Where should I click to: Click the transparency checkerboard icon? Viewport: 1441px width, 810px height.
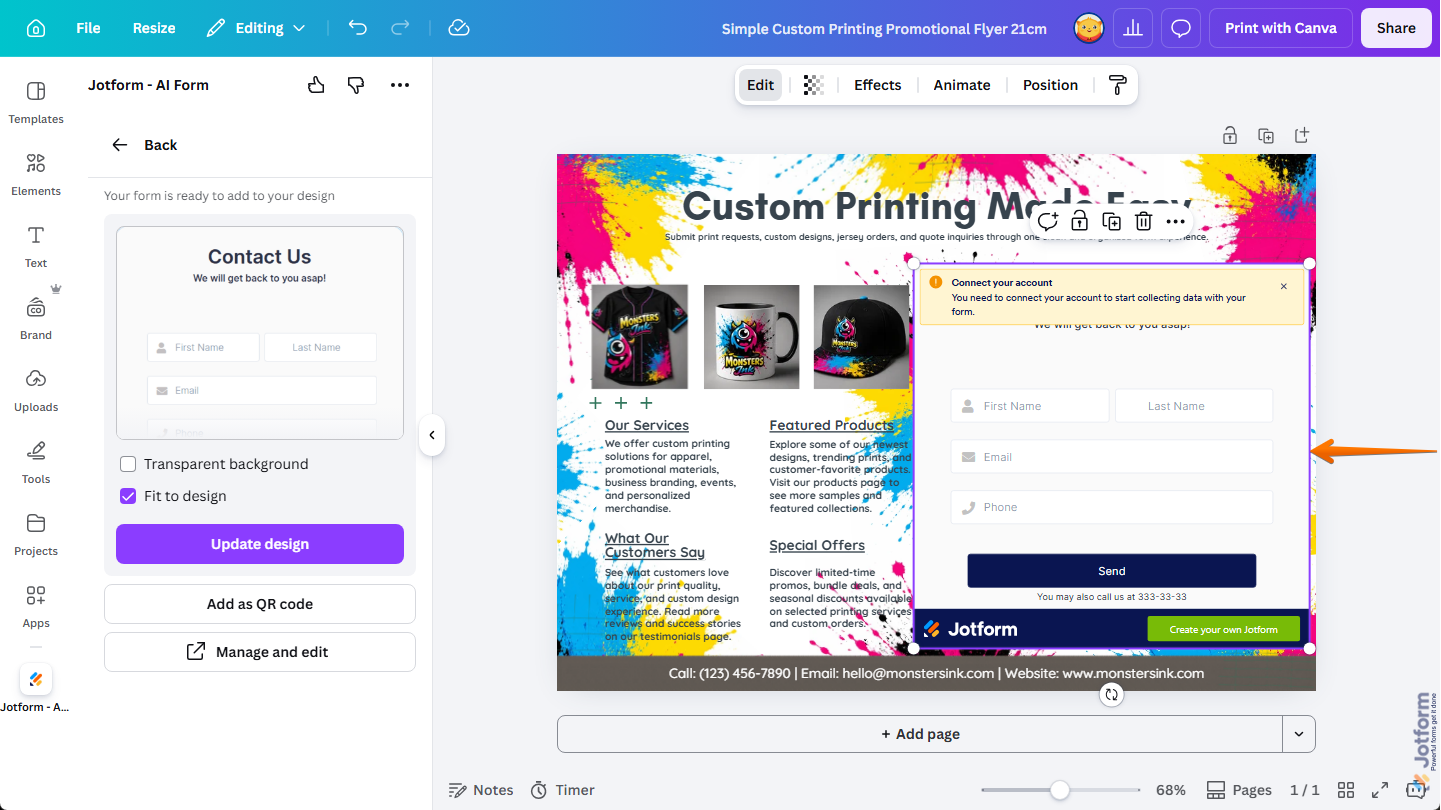tap(814, 85)
